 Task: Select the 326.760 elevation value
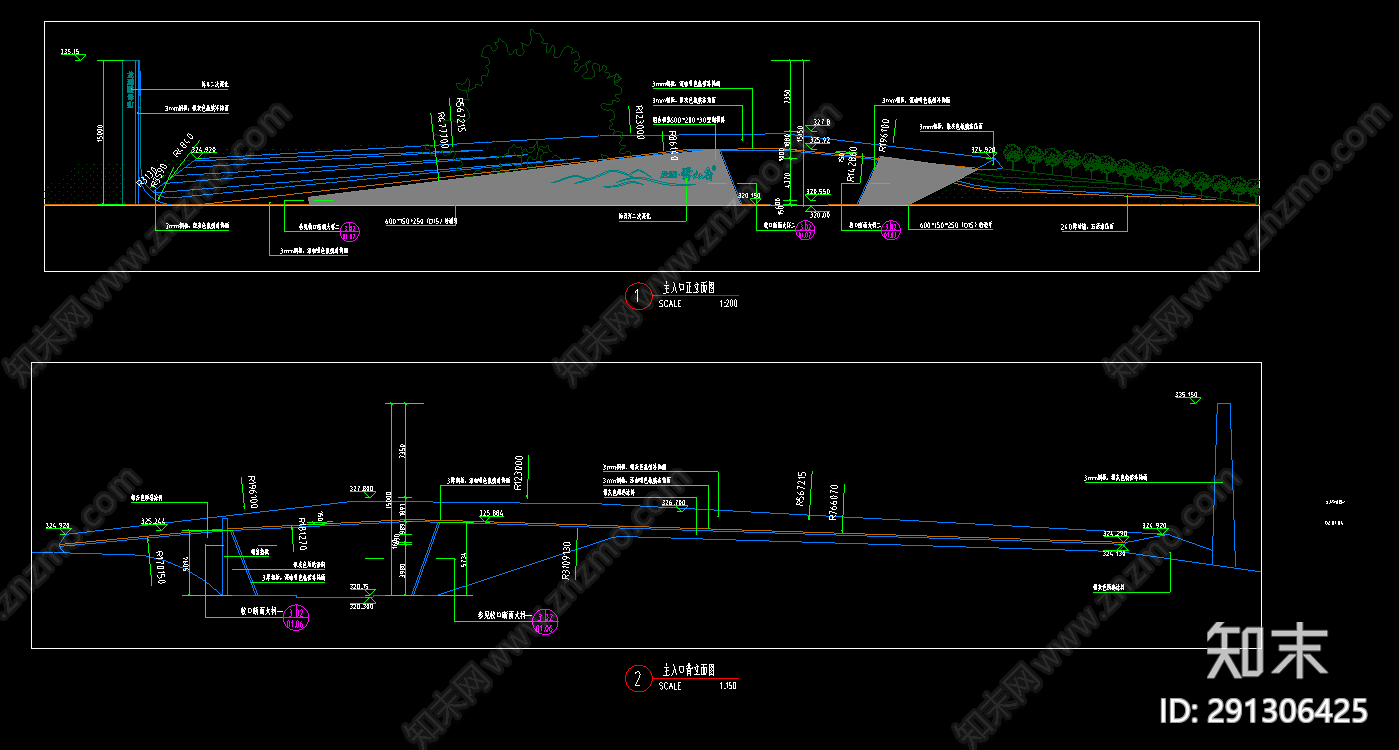pyautogui.click(x=674, y=502)
